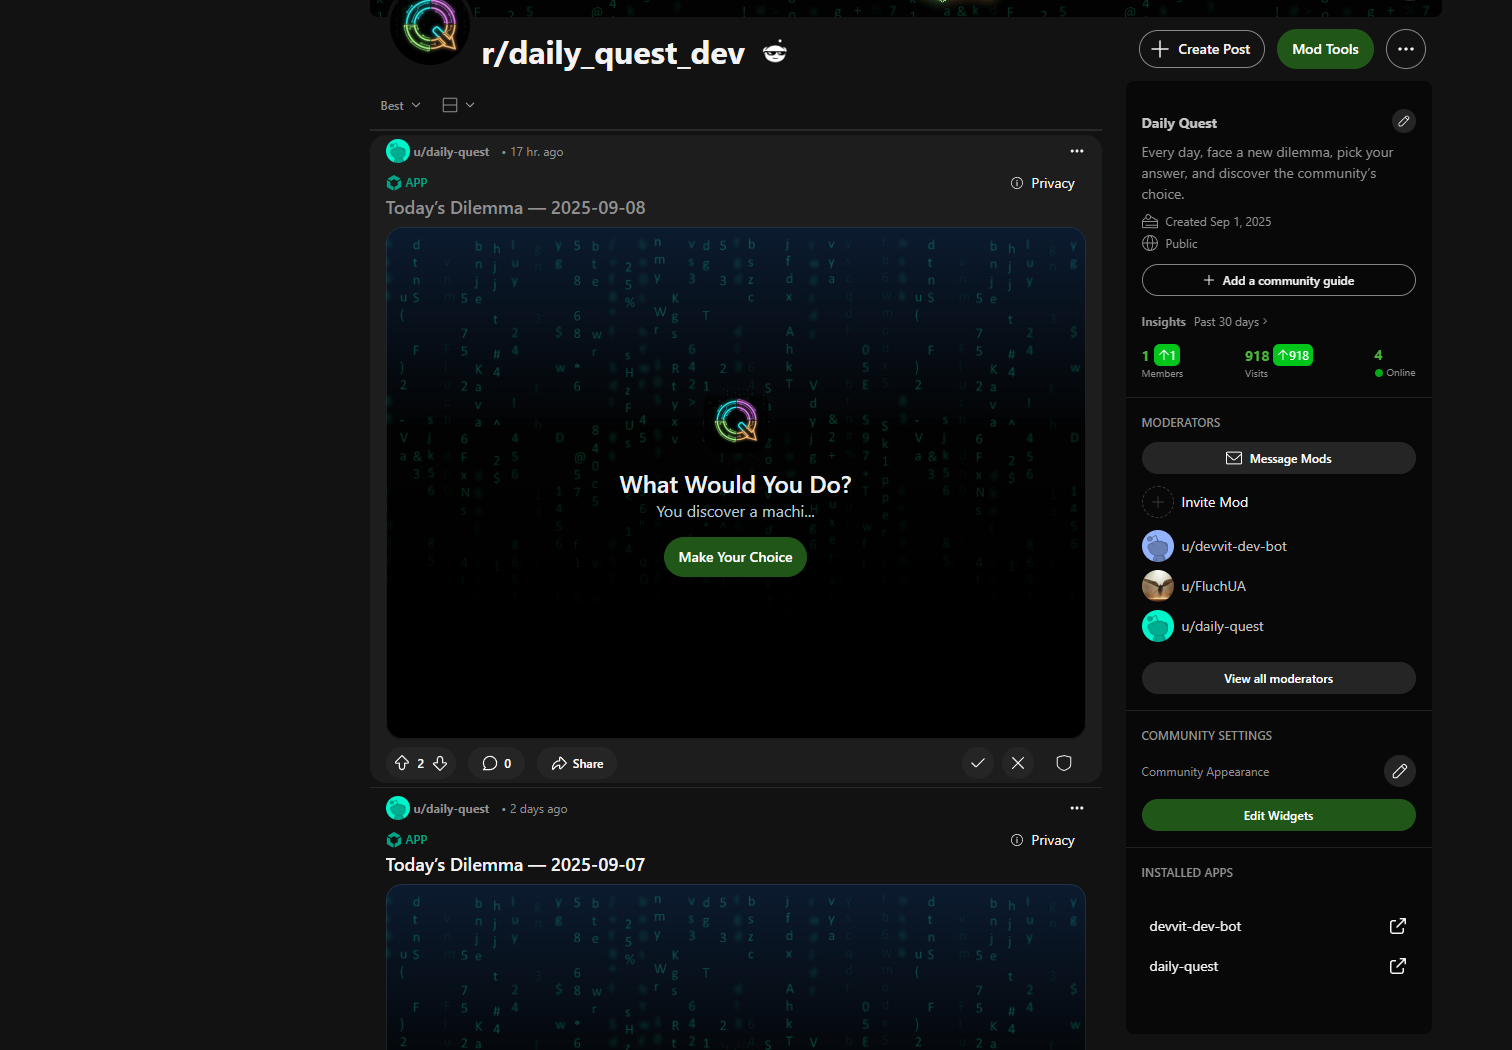Approve the 2025-09-08 post with checkmark
The height and width of the screenshot is (1050, 1512).
click(x=978, y=763)
